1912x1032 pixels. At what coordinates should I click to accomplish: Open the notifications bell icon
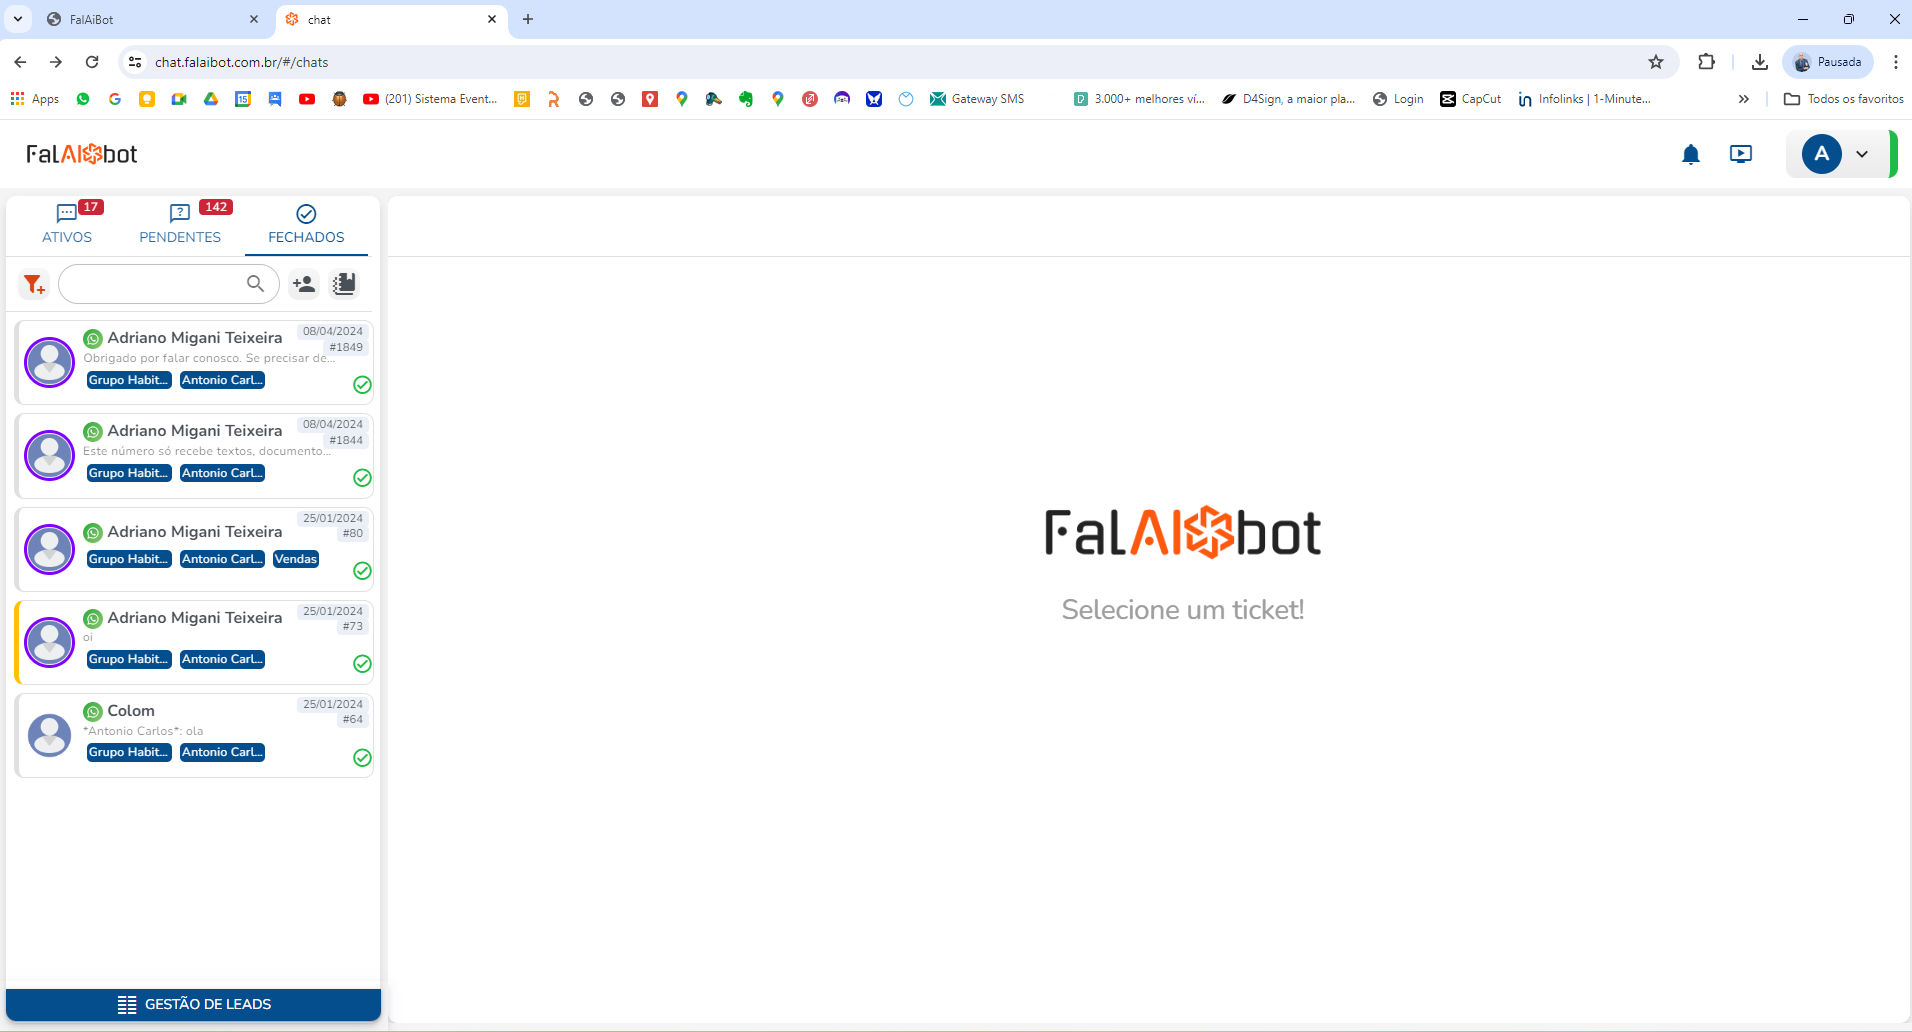coord(1690,154)
